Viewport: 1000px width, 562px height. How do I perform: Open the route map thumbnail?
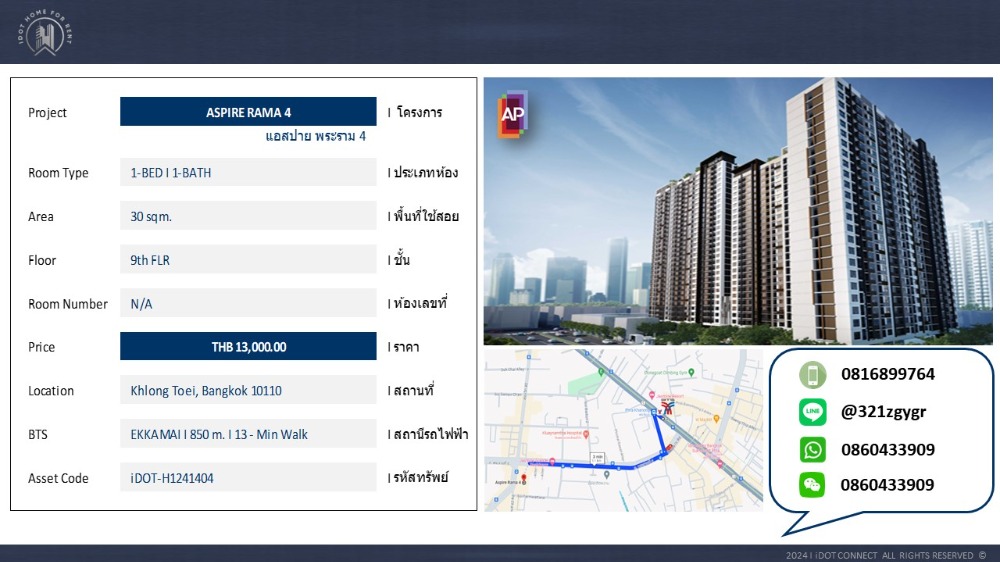[623, 429]
